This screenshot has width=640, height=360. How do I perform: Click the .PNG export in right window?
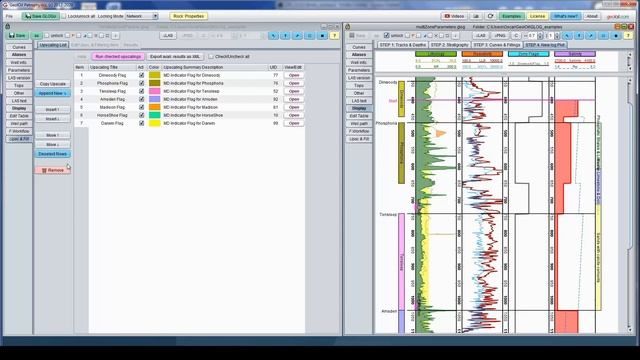(x=499, y=36)
